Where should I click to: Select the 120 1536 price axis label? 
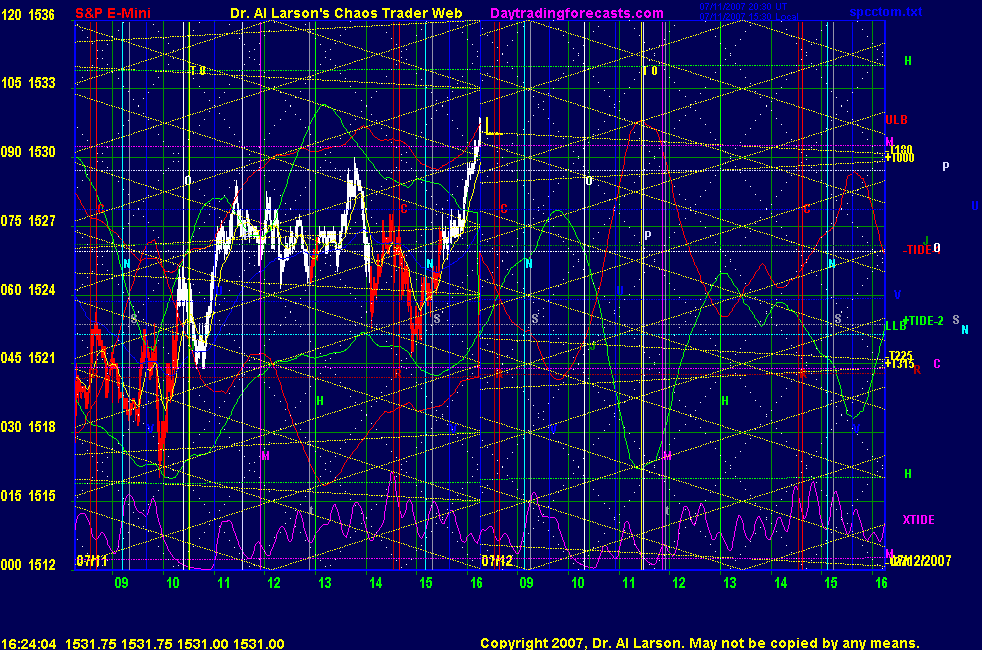[28, 14]
